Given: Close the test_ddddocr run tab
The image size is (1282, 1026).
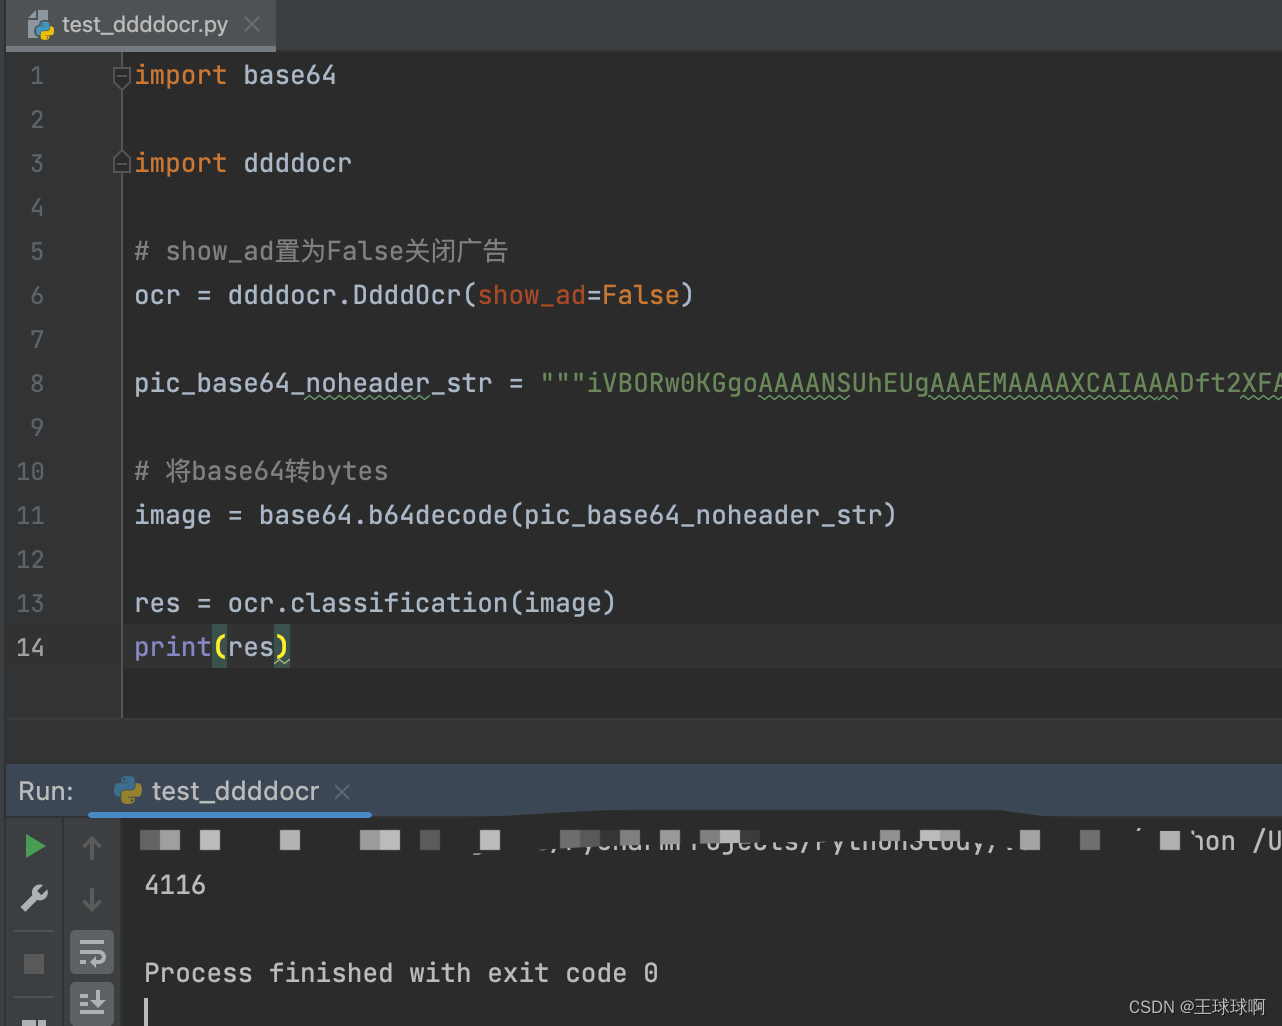Looking at the screenshot, I should pyautogui.click(x=342, y=792).
